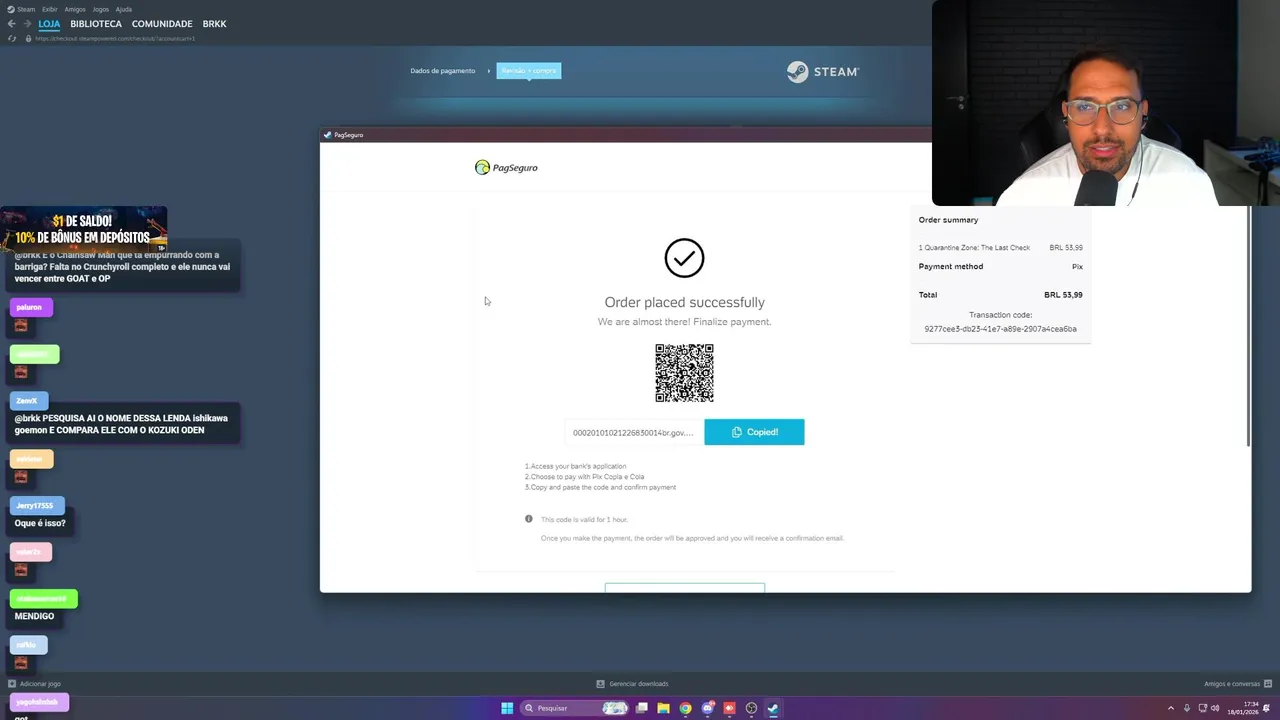Open Discord from the taskbar

click(x=708, y=708)
